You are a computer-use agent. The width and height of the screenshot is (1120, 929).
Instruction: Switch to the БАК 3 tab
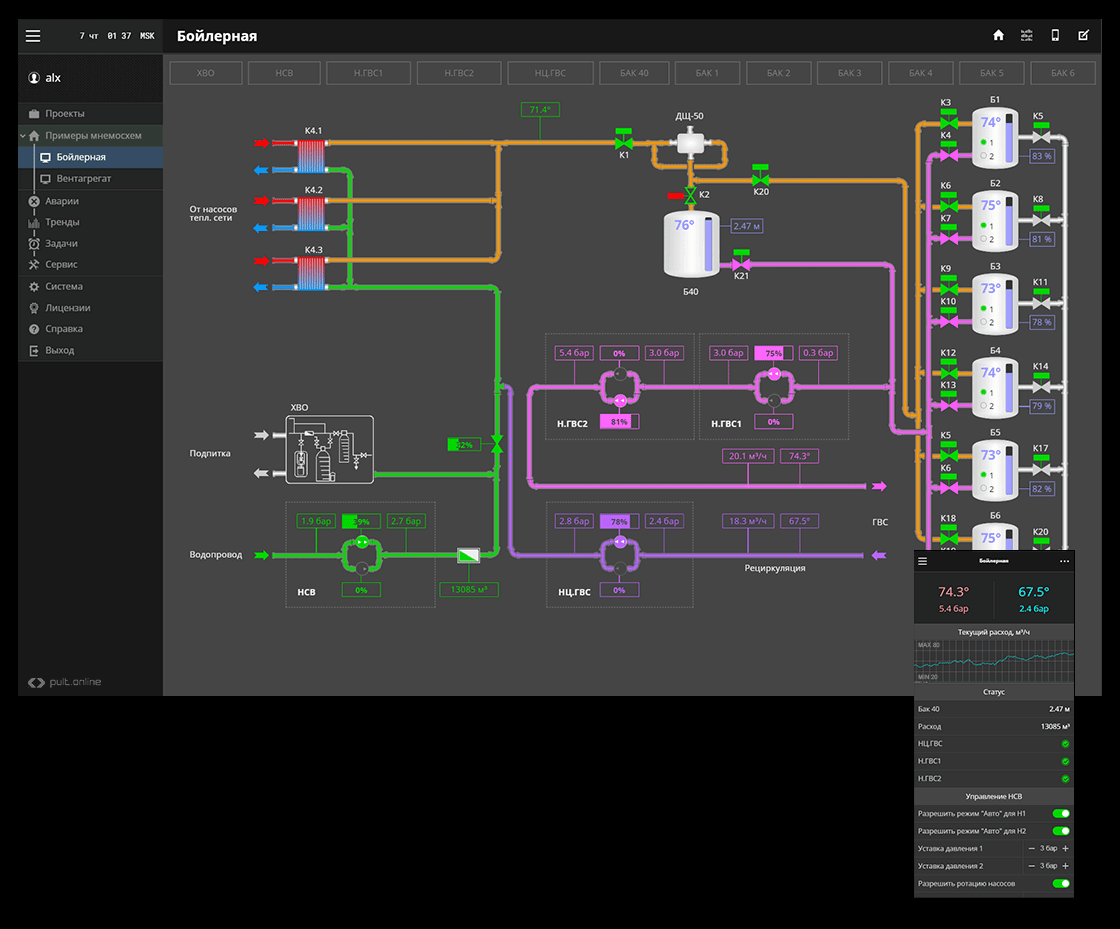[x=849, y=73]
